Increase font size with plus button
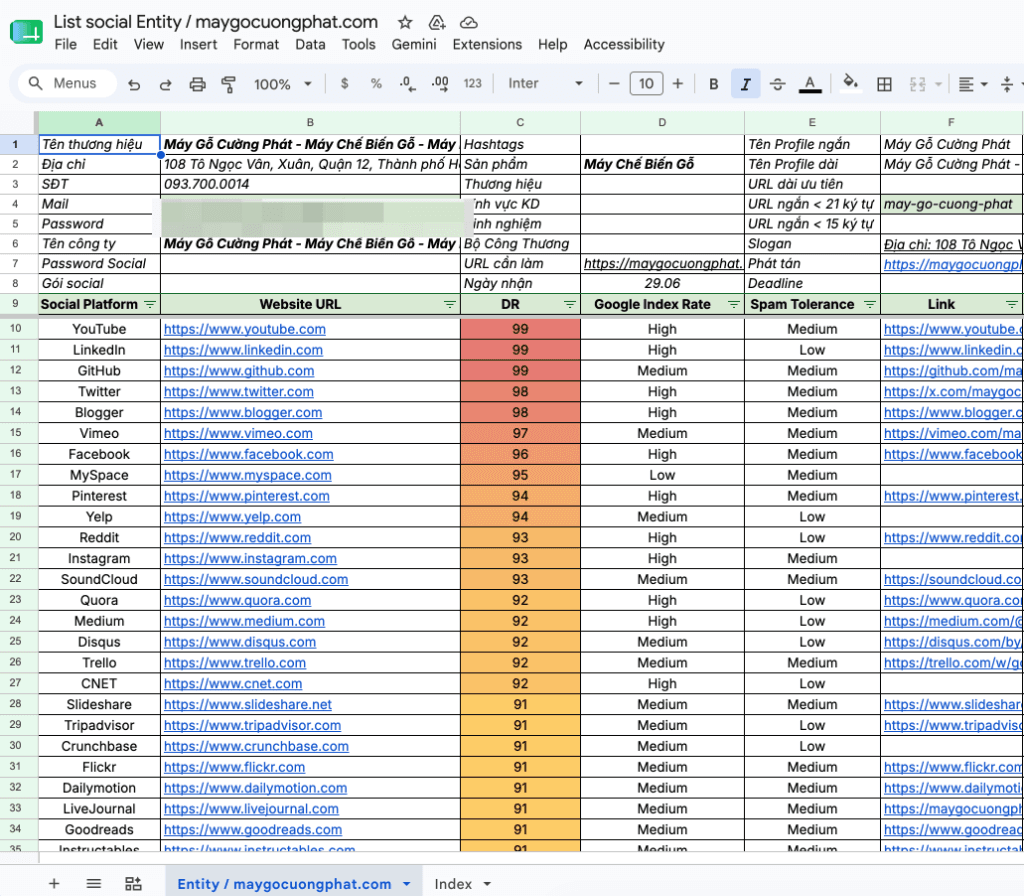The image size is (1024, 896). tap(678, 84)
